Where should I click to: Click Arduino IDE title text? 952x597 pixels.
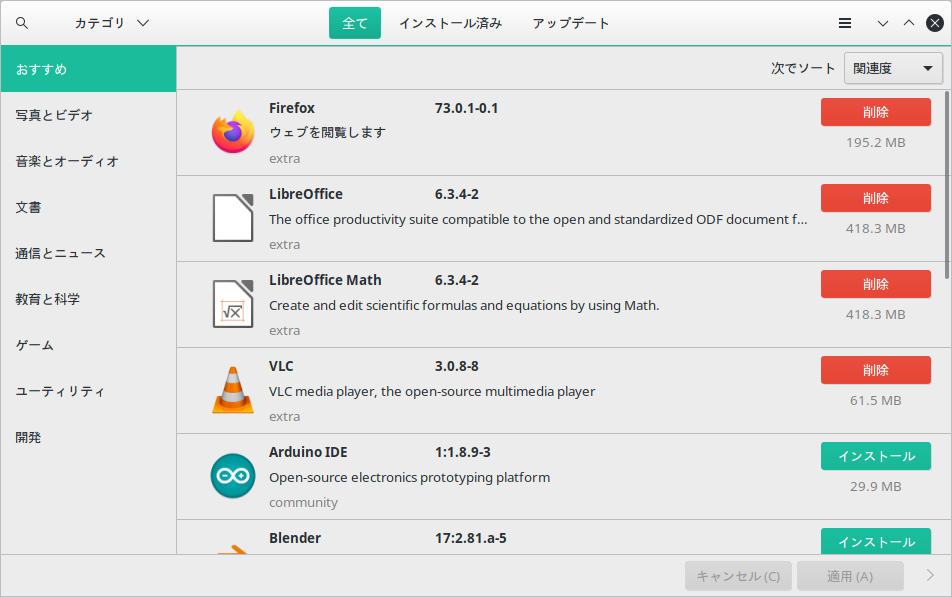pos(308,452)
